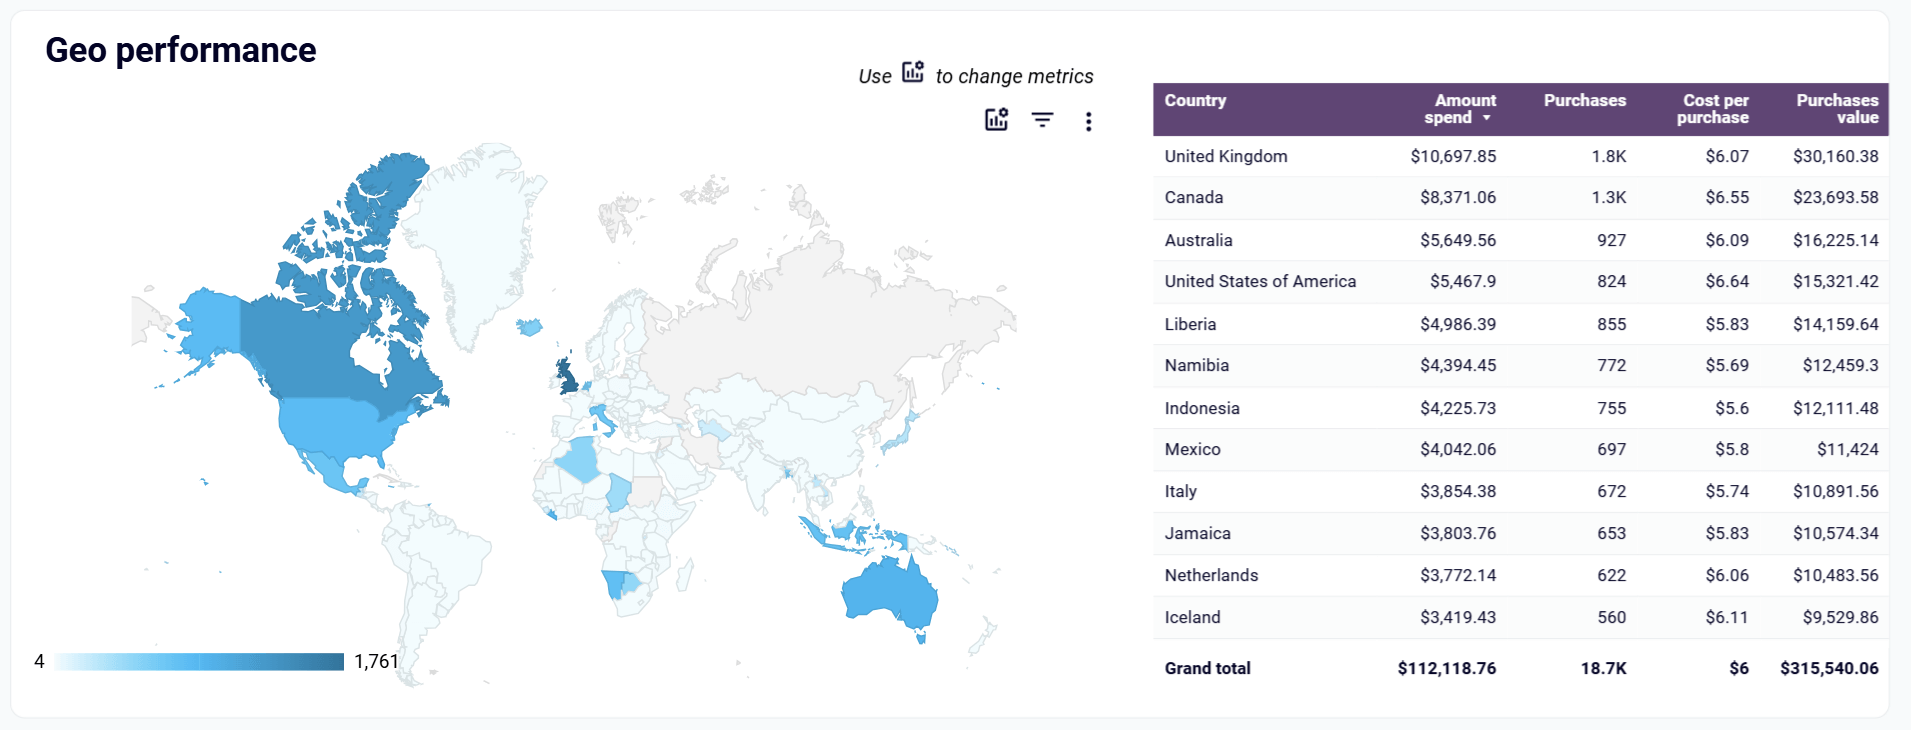Click the 1.8K purchases cell
This screenshot has height=730, width=1911.
(x=1609, y=156)
